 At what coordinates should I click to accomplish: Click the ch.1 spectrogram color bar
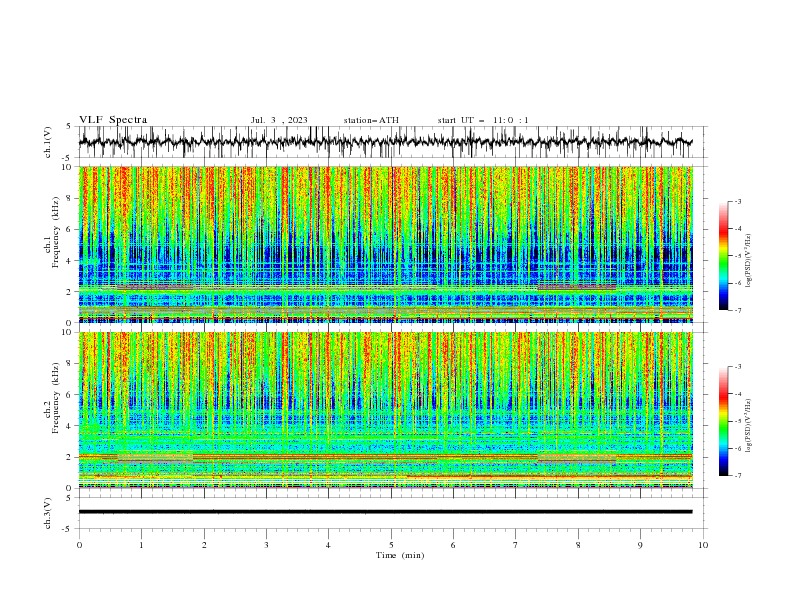(724, 256)
